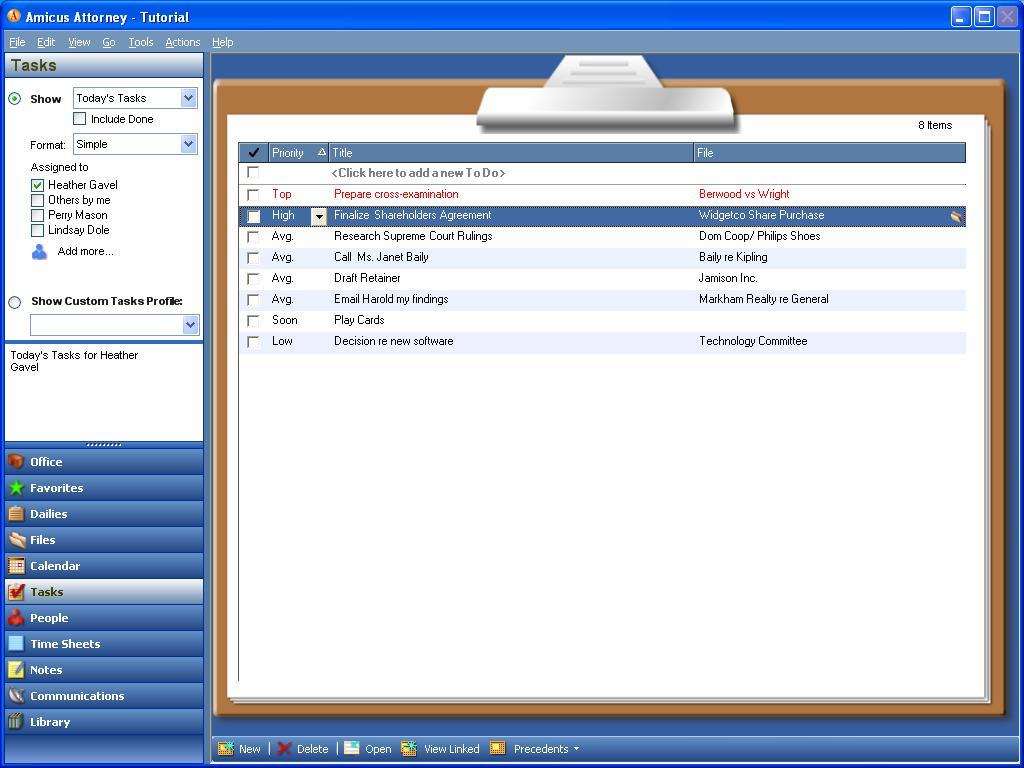Open the Help menu

point(222,42)
